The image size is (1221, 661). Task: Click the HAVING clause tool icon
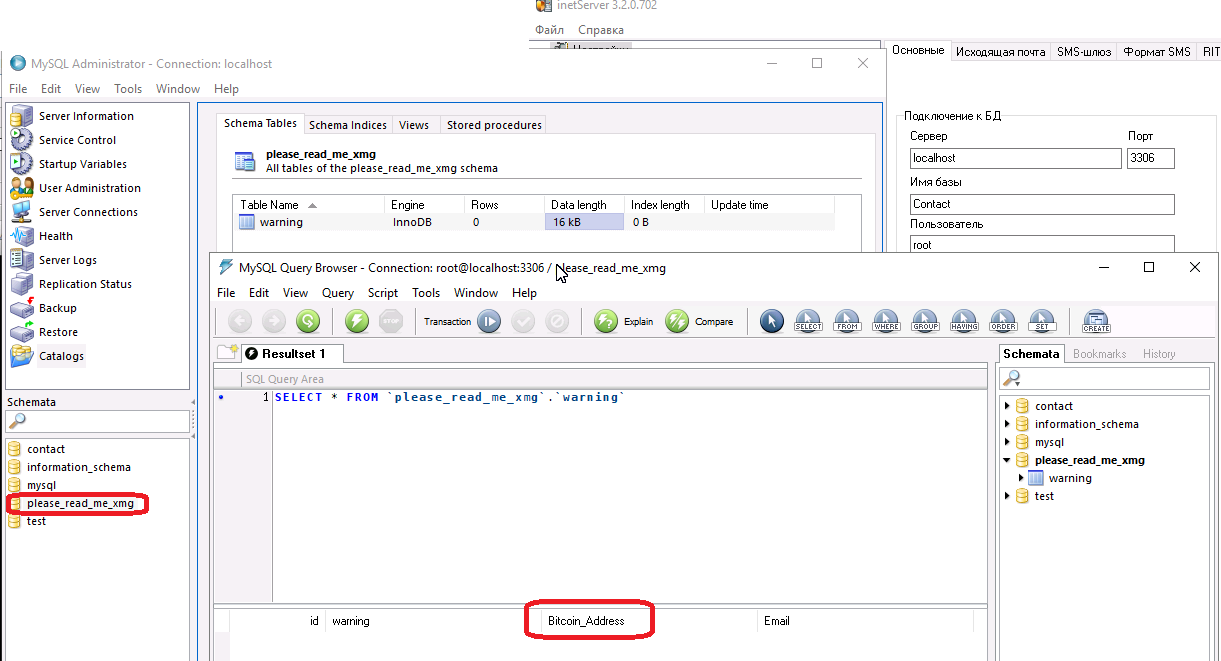tap(964, 321)
